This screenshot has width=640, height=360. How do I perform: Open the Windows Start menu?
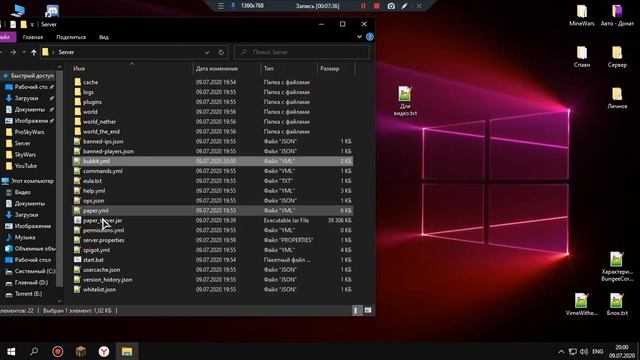11,351
